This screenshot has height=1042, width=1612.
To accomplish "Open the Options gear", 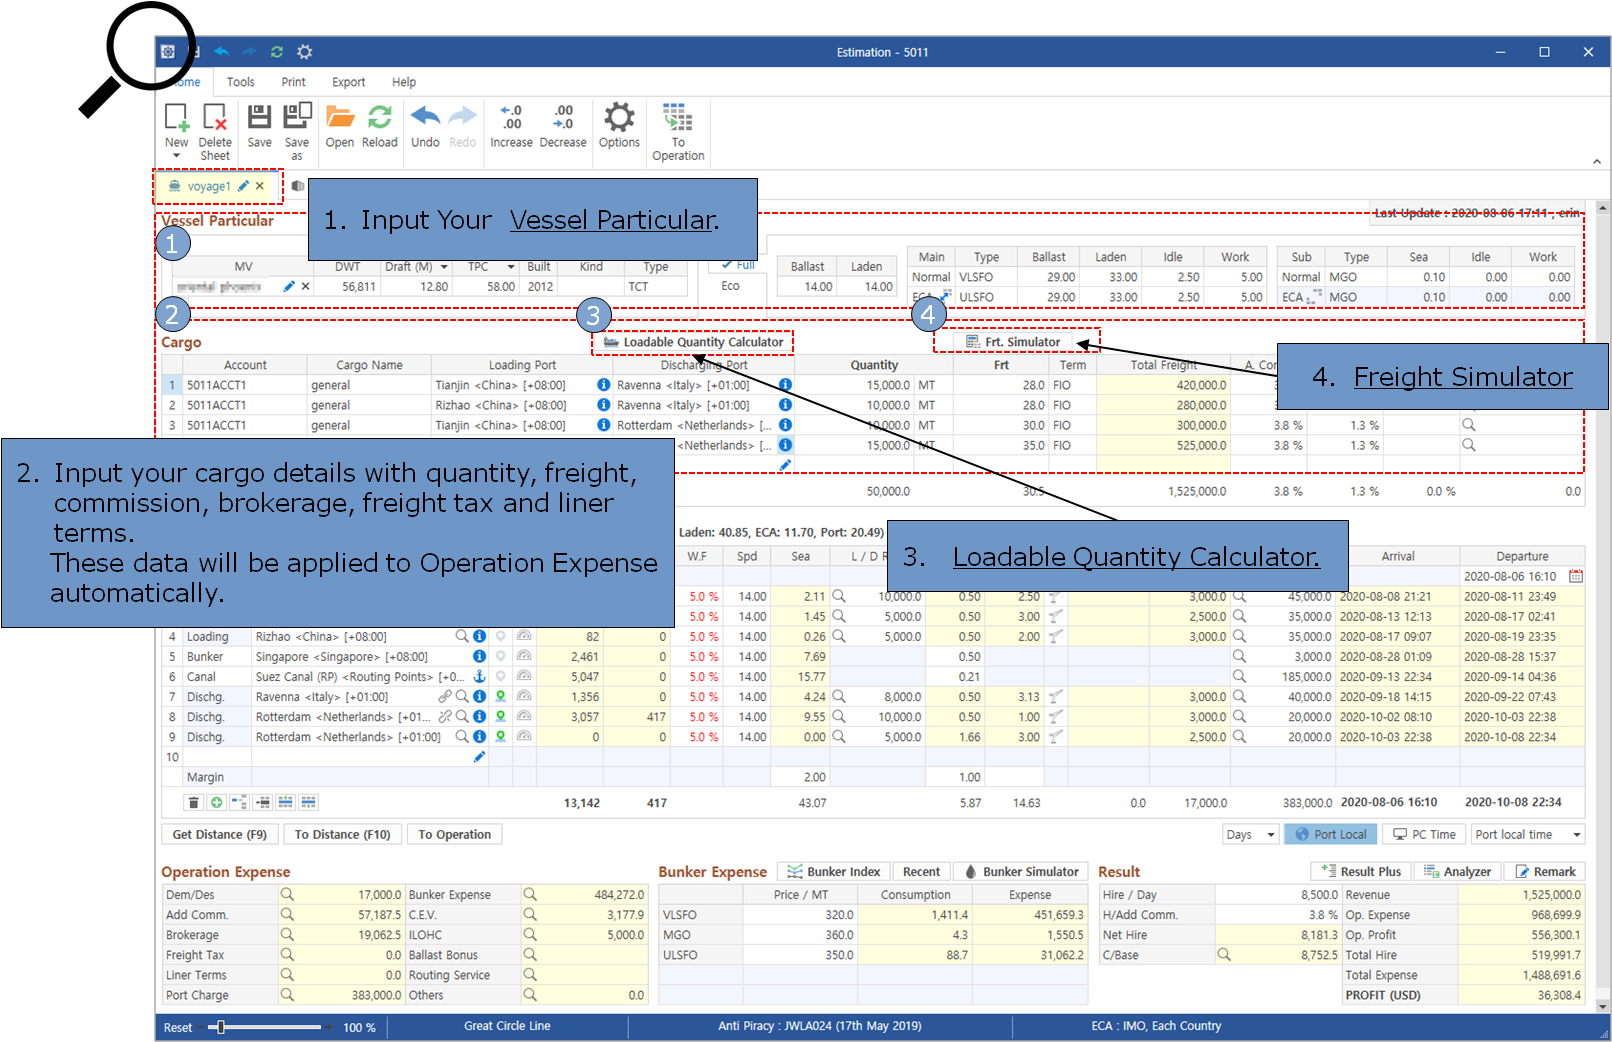I will 619,119.
